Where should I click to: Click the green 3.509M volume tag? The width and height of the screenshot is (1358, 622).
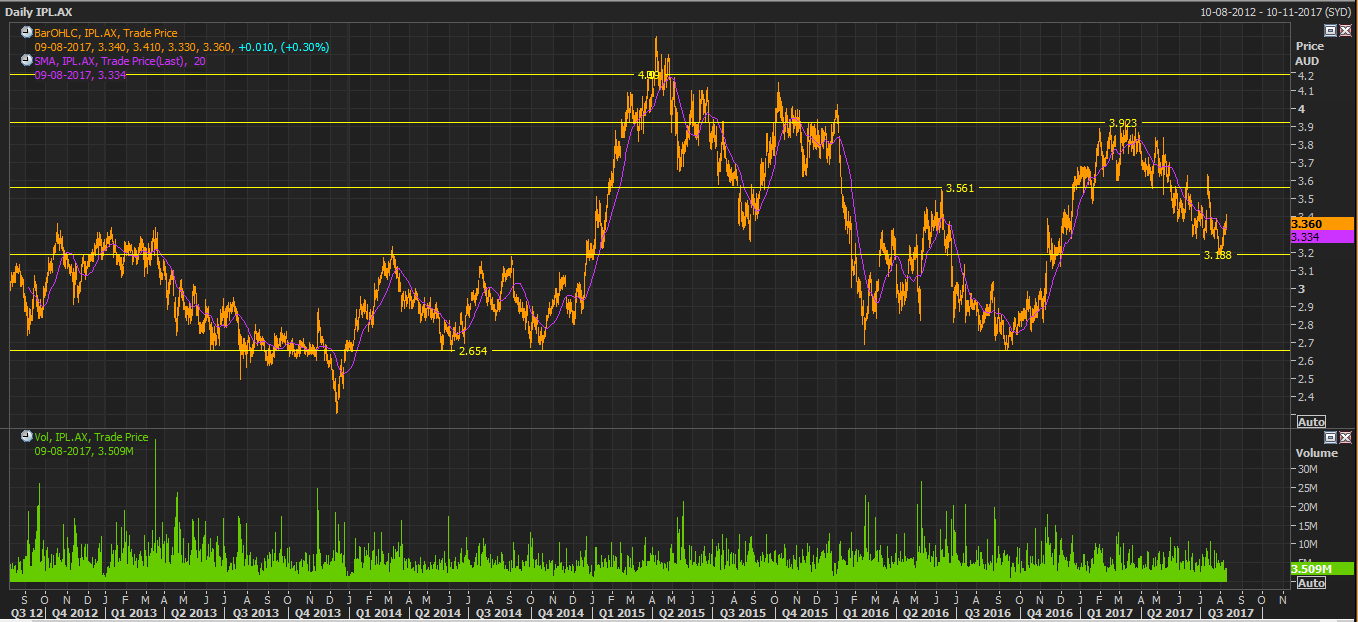click(1321, 569)
